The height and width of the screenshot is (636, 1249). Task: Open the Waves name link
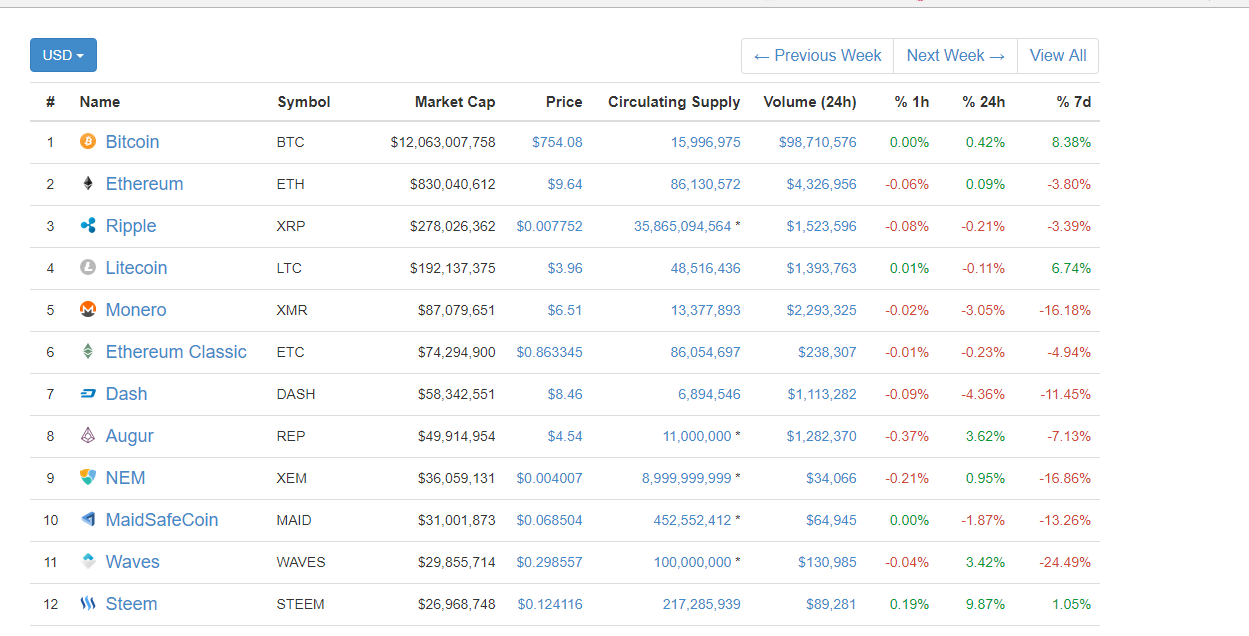(x=133, y=562)
